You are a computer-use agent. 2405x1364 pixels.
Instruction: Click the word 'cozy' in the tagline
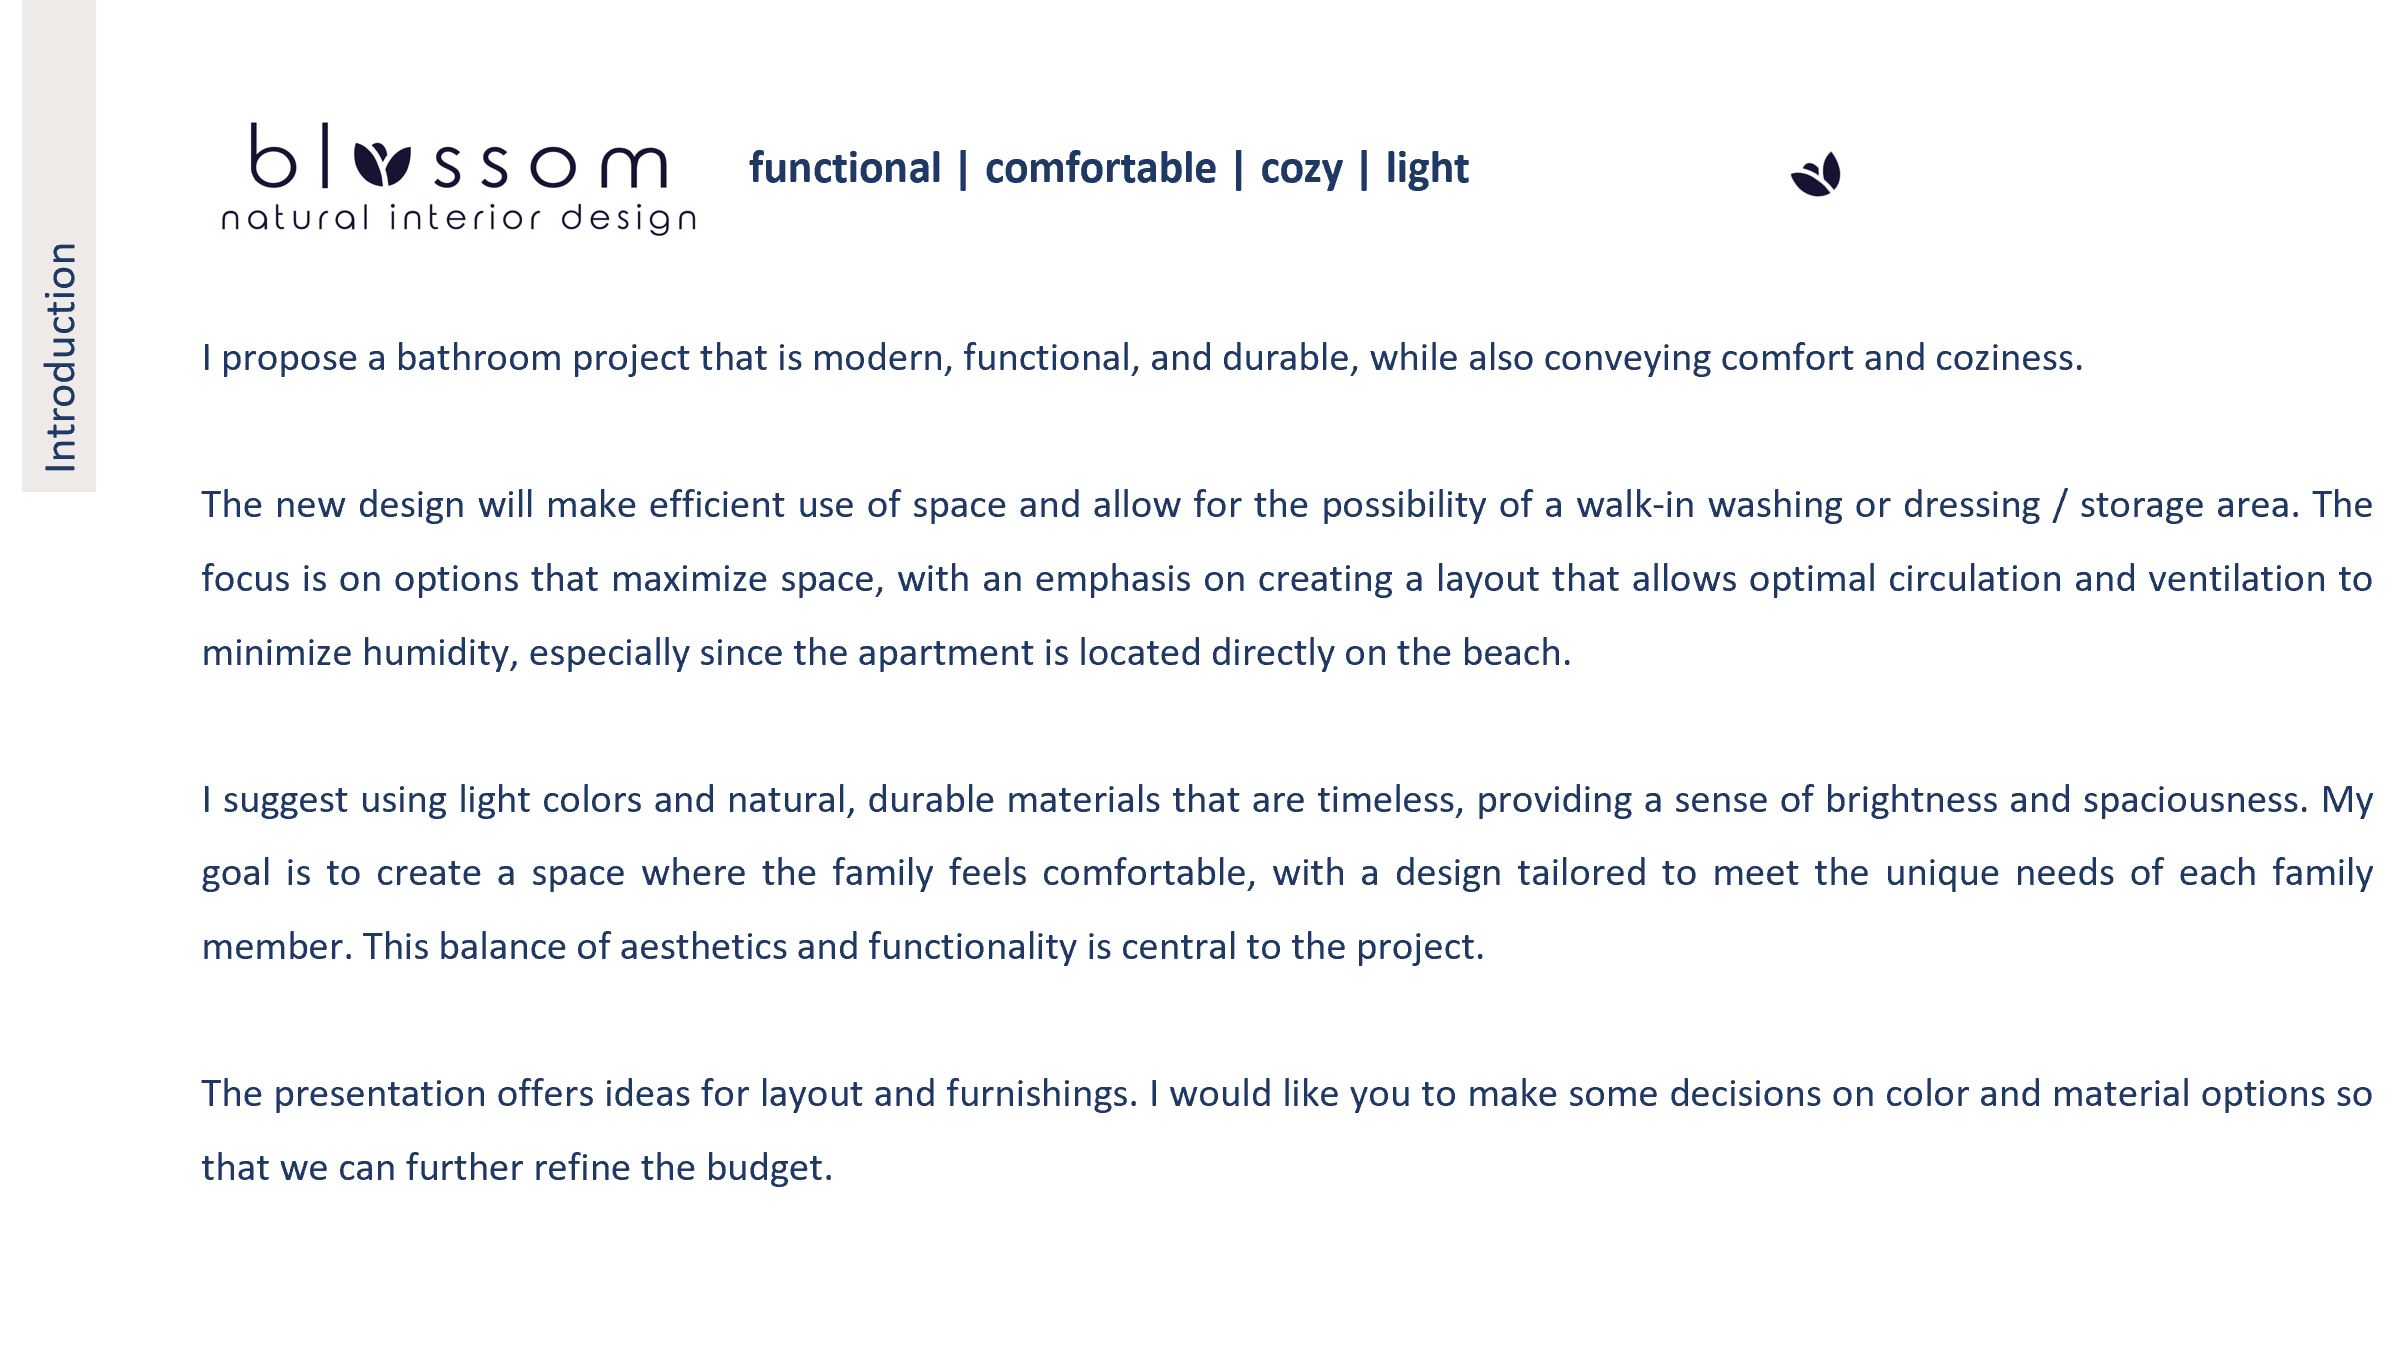(1301, 170)
